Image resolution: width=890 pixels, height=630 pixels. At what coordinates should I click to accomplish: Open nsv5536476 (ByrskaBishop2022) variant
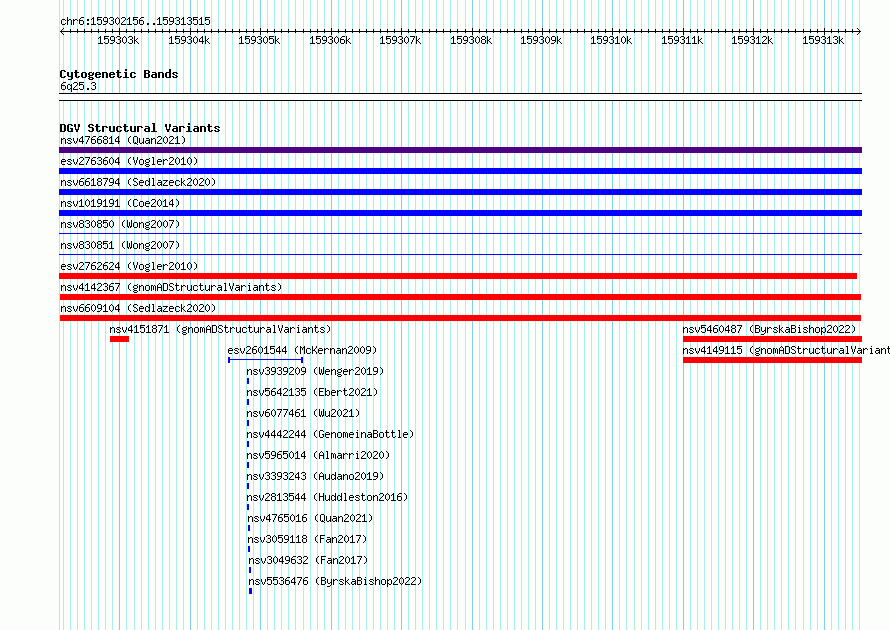(x=335, y=581)
